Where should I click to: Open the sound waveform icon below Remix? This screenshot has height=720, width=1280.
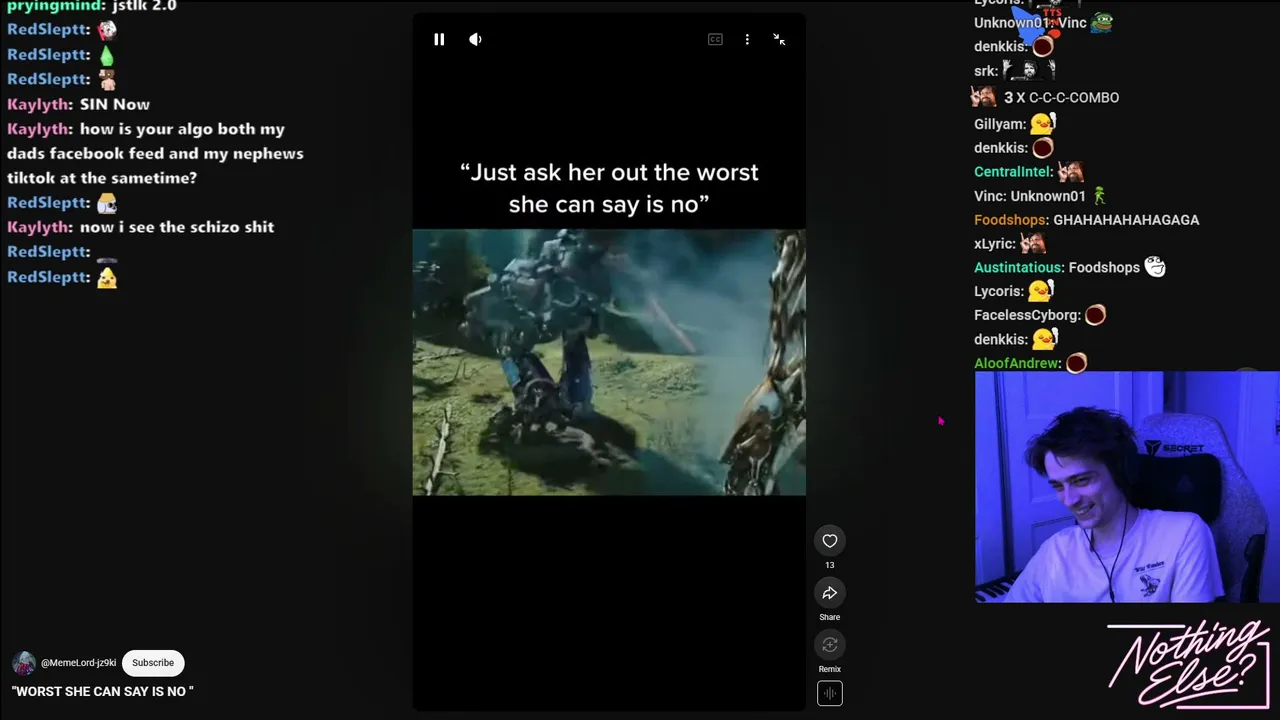point(830,693)
